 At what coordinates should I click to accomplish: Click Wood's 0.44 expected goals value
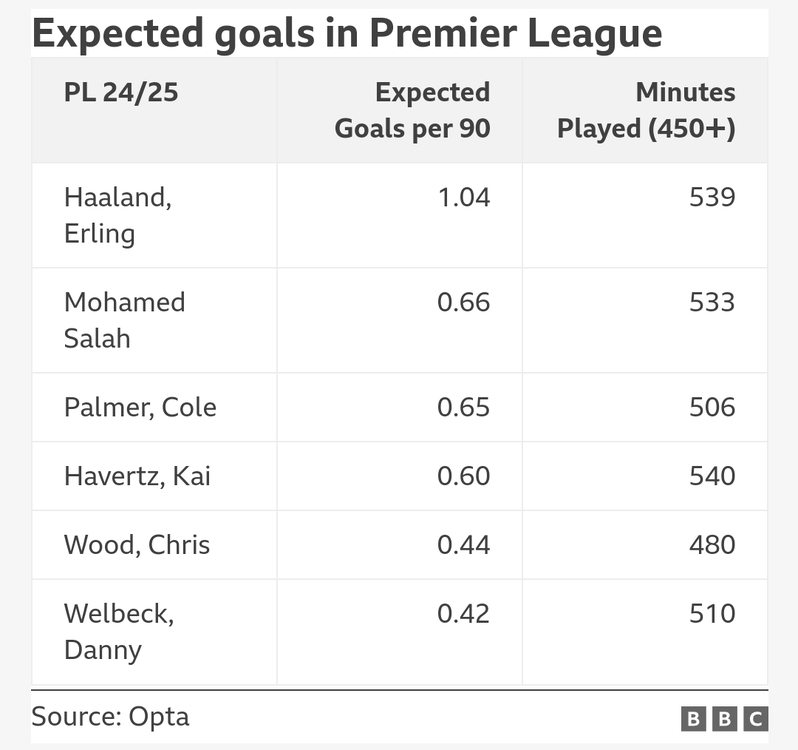tap(464, 545)
